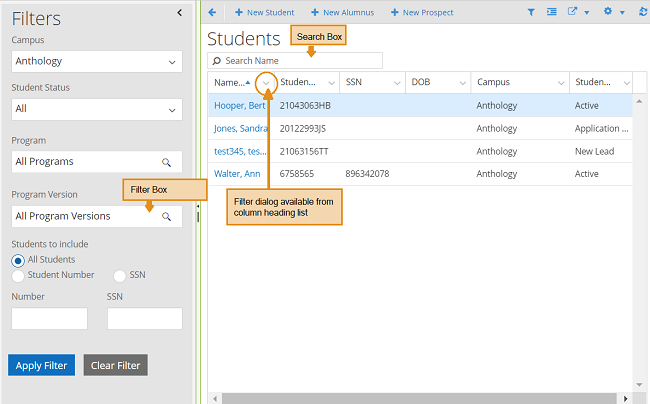Open the gear settings icon
Viewport: 650px width, 404px height.
click(608, 12)
